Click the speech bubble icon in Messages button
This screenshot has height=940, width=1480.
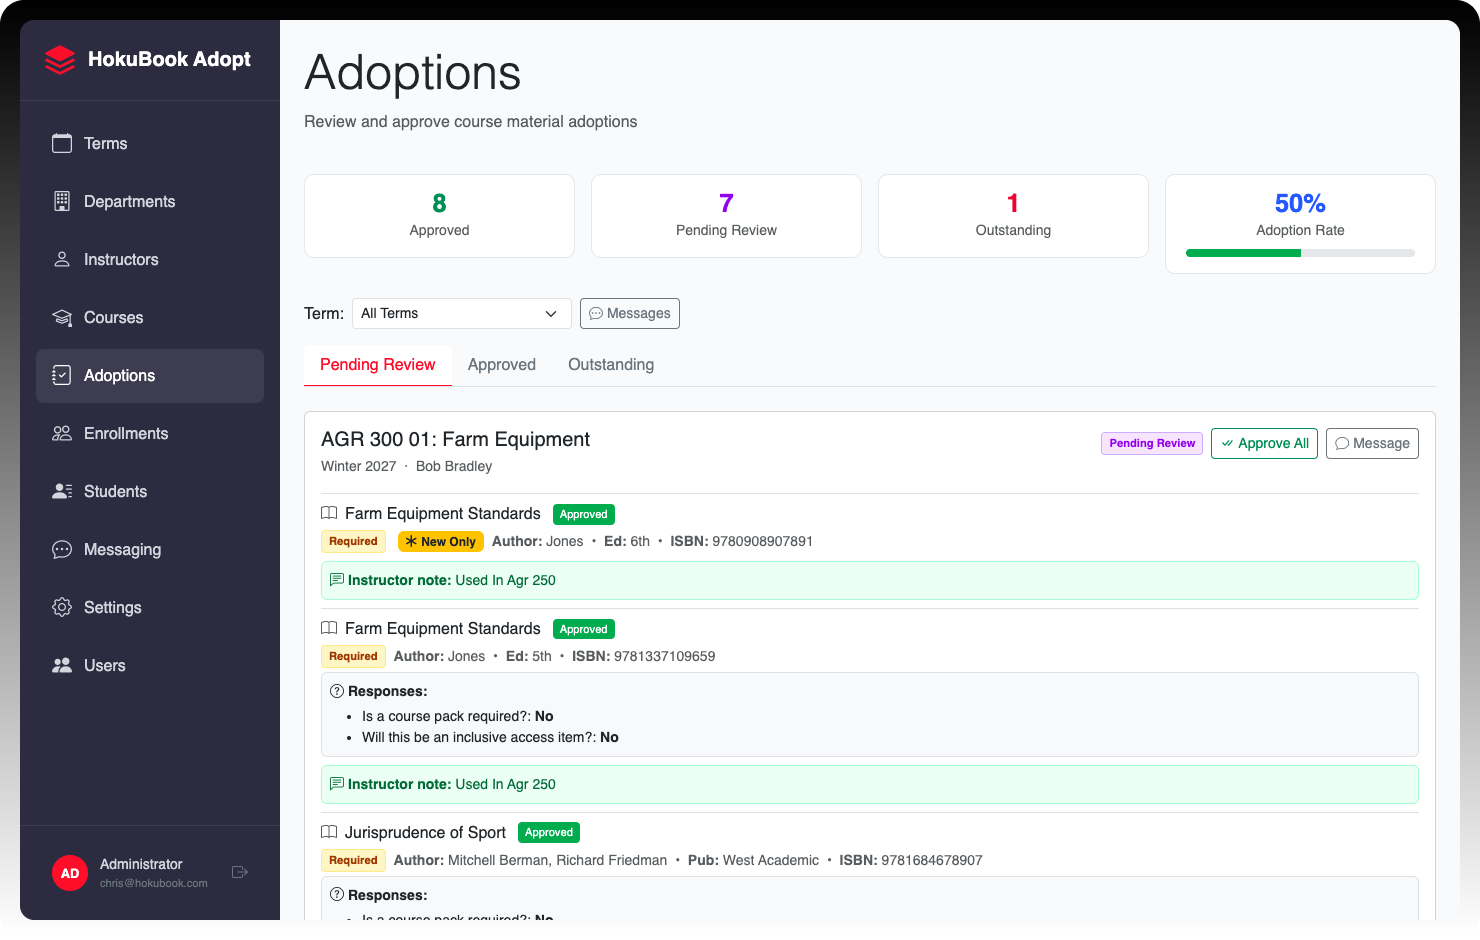[596, 313]
